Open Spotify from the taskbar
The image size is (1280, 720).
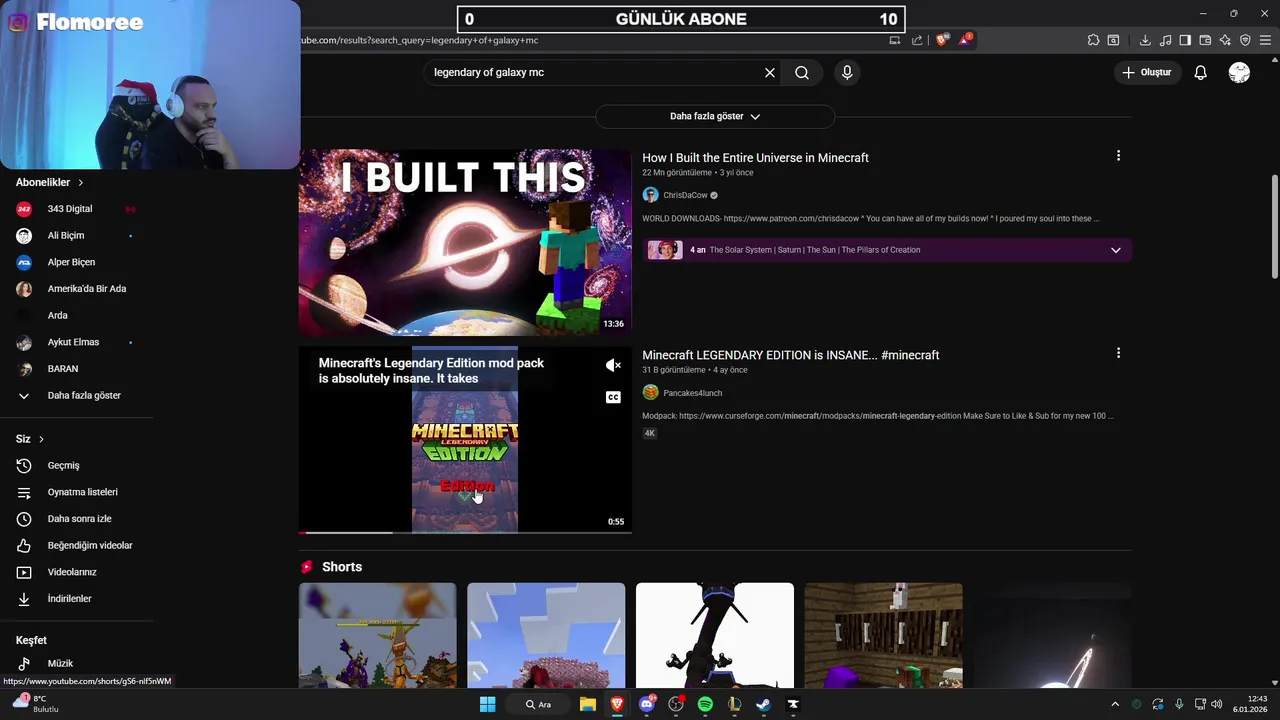coord(705,704)
